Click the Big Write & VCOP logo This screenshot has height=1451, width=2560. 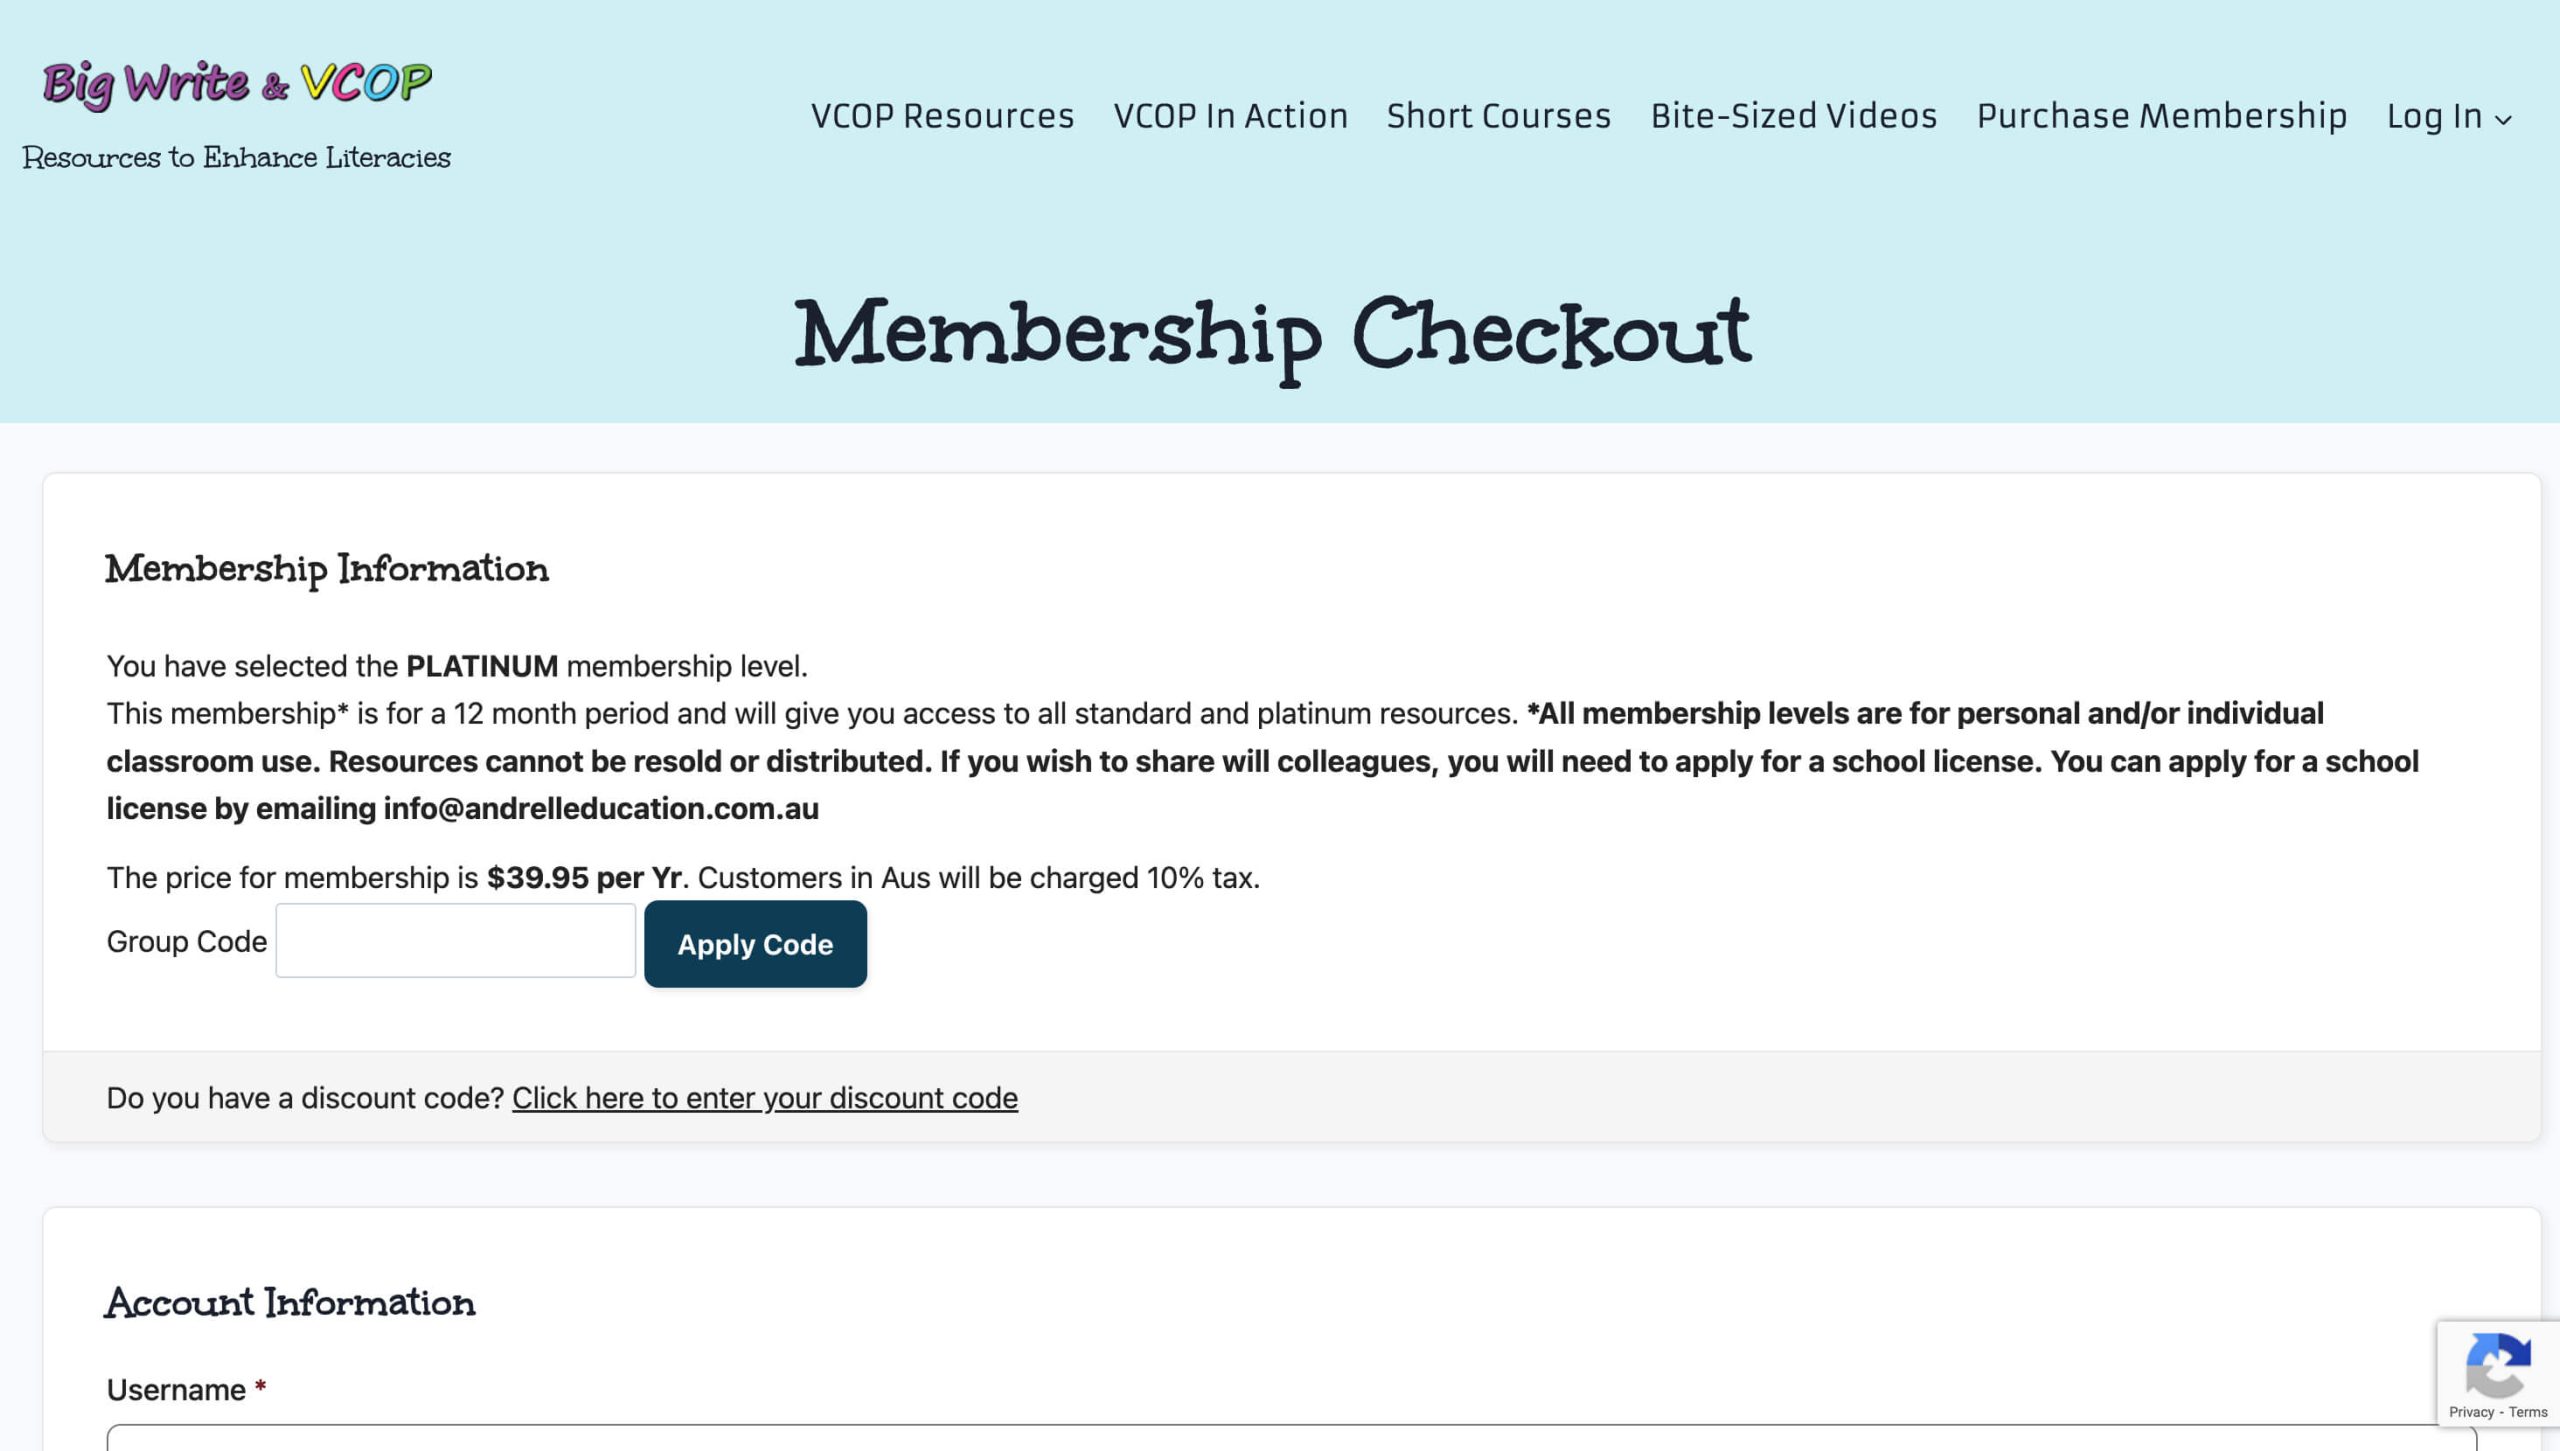236,81
